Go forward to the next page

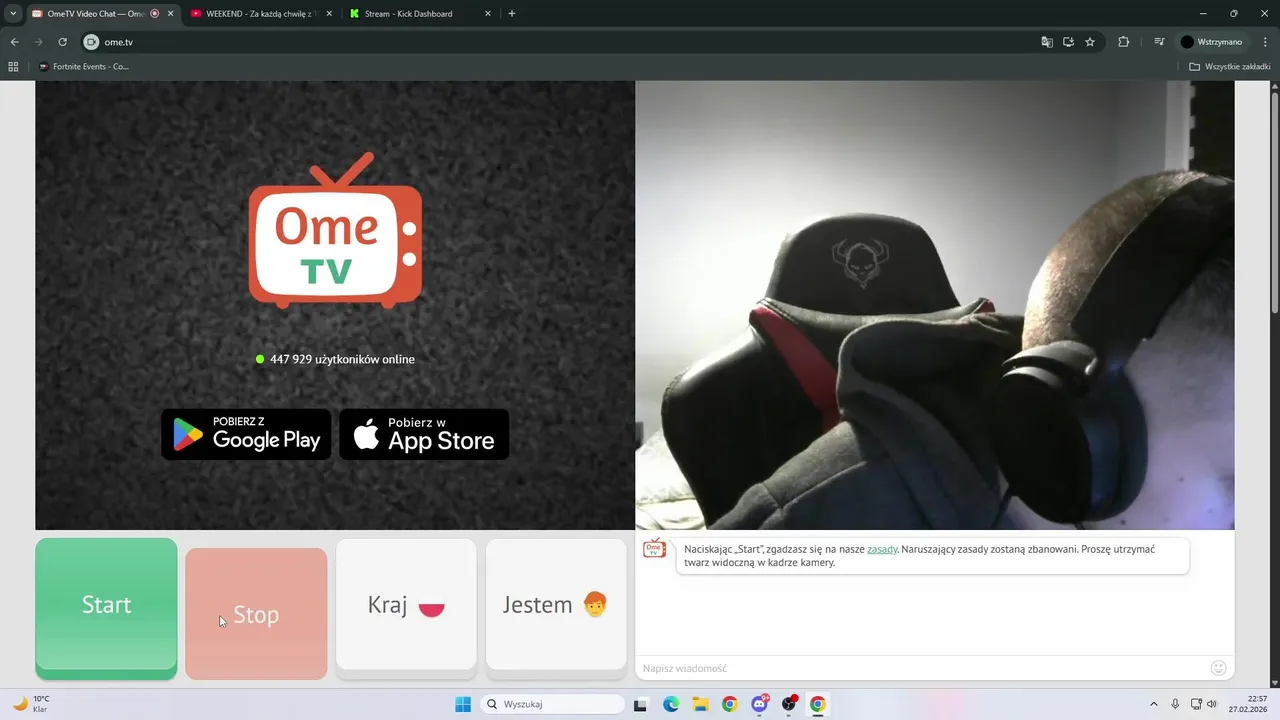pos(39,42)
